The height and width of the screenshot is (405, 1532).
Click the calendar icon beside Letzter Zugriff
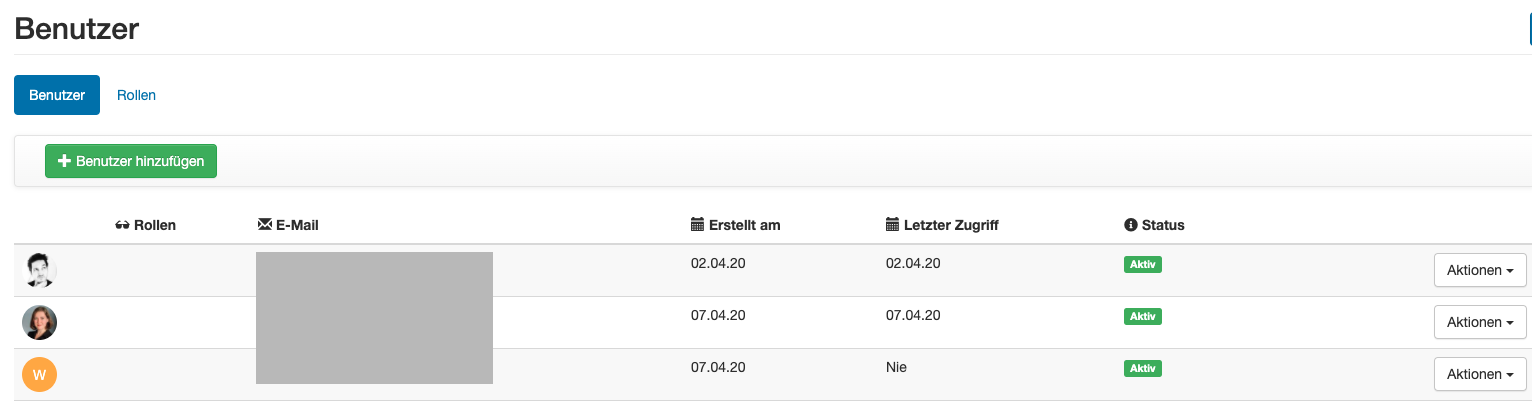tap(893, 225)
